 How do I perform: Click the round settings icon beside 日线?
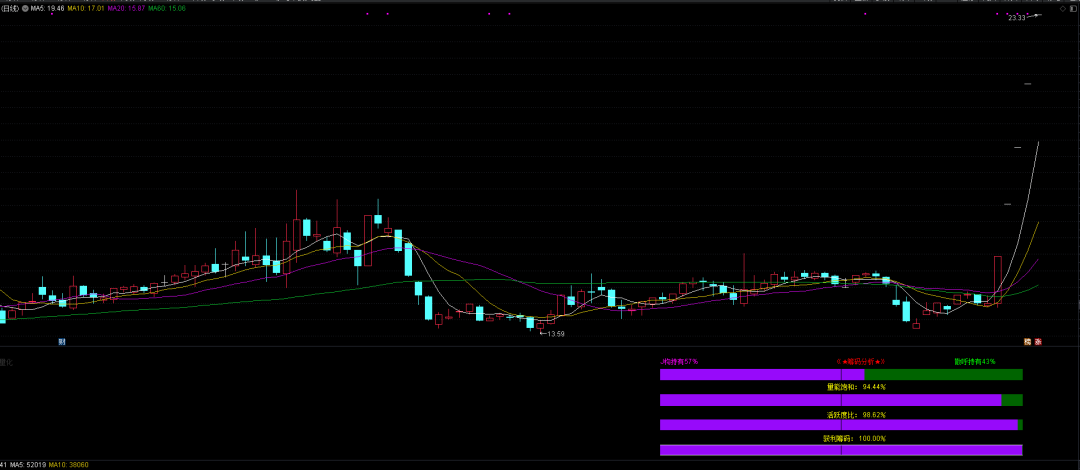coord(24,8)
